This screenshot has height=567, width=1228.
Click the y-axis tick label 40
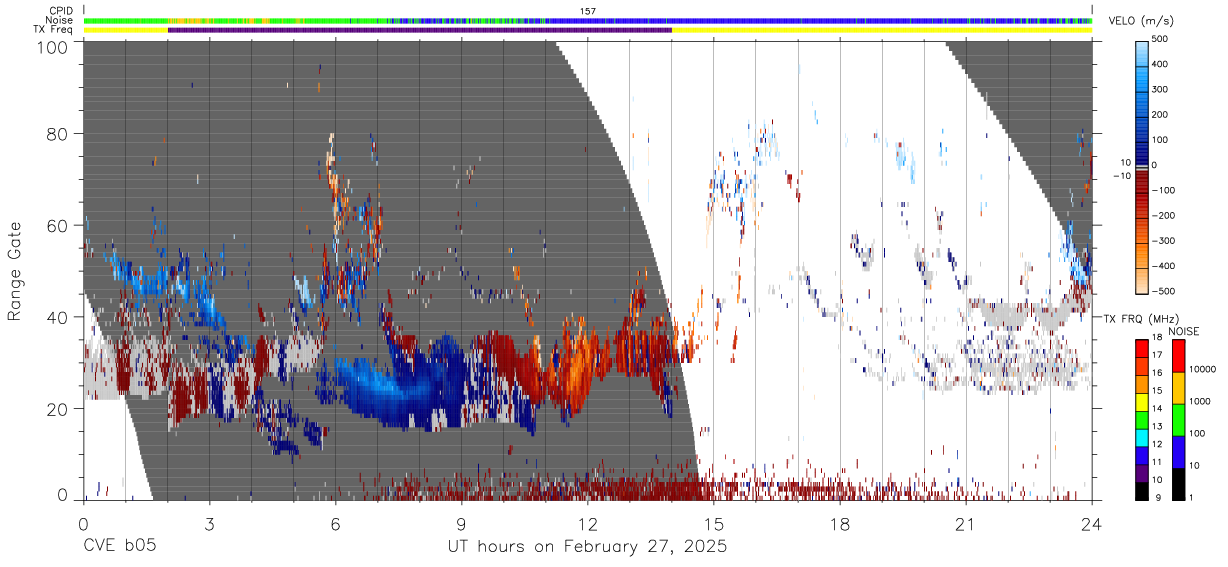[x=57, y=317]
